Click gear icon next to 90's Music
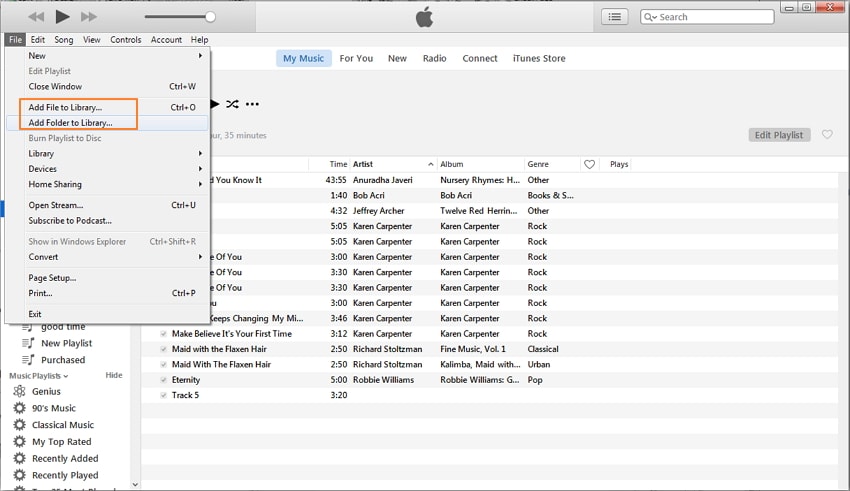This screenshot has height=491, width=850. (20, 408)
